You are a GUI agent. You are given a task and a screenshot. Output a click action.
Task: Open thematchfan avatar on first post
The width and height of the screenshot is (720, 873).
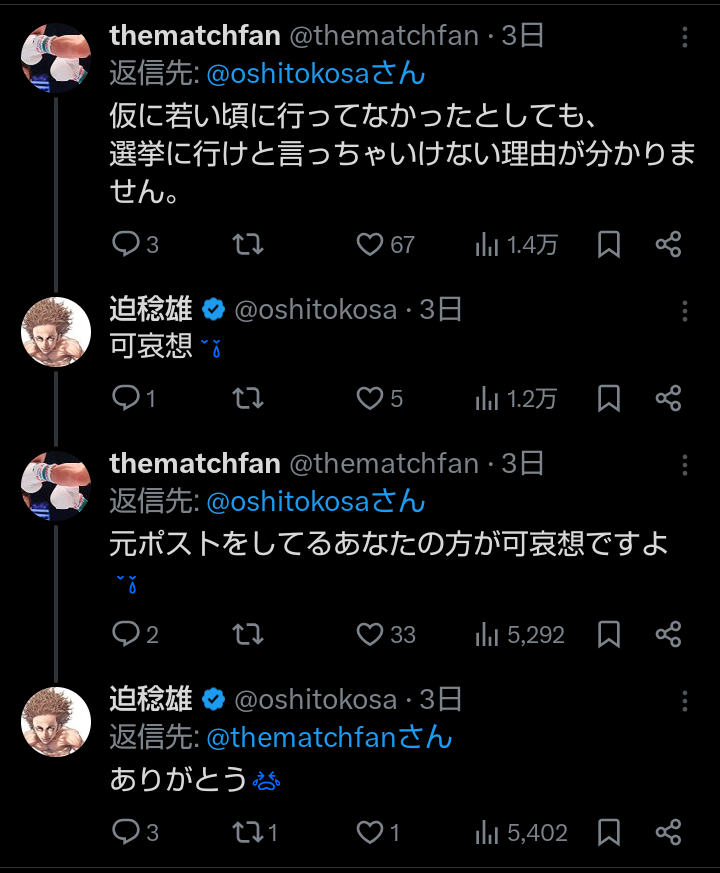point(56,57)
